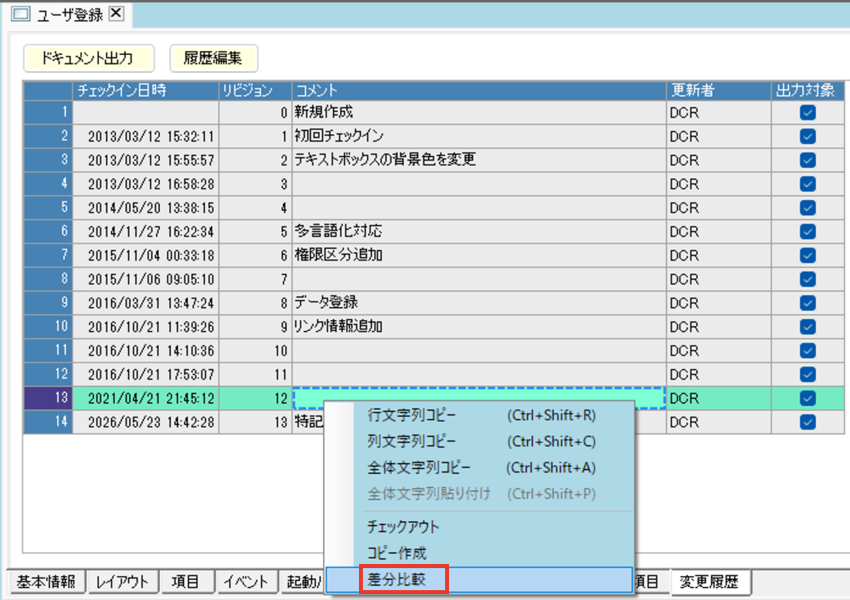Toggle 出力対象 checkbox for リンク情報追加 row
The image size is (850, 600).
click(807, 327)
